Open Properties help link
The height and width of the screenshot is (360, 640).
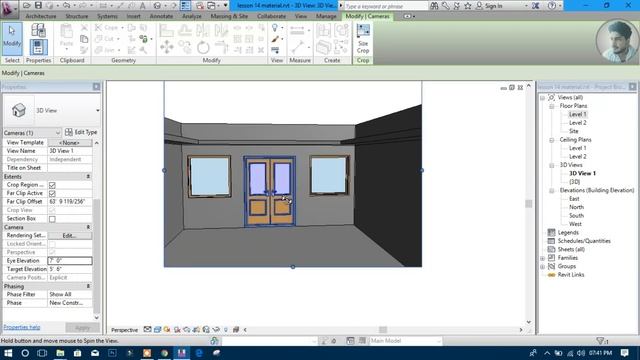[x=22, y=327]
